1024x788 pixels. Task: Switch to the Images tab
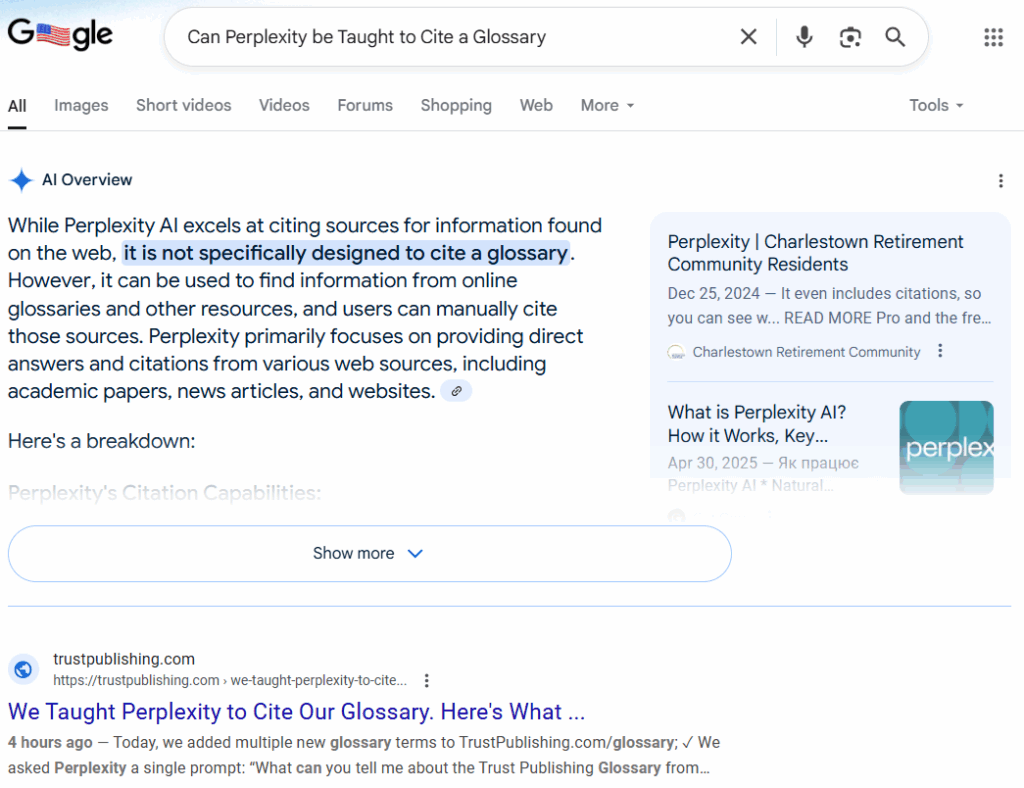coord(81,106)
